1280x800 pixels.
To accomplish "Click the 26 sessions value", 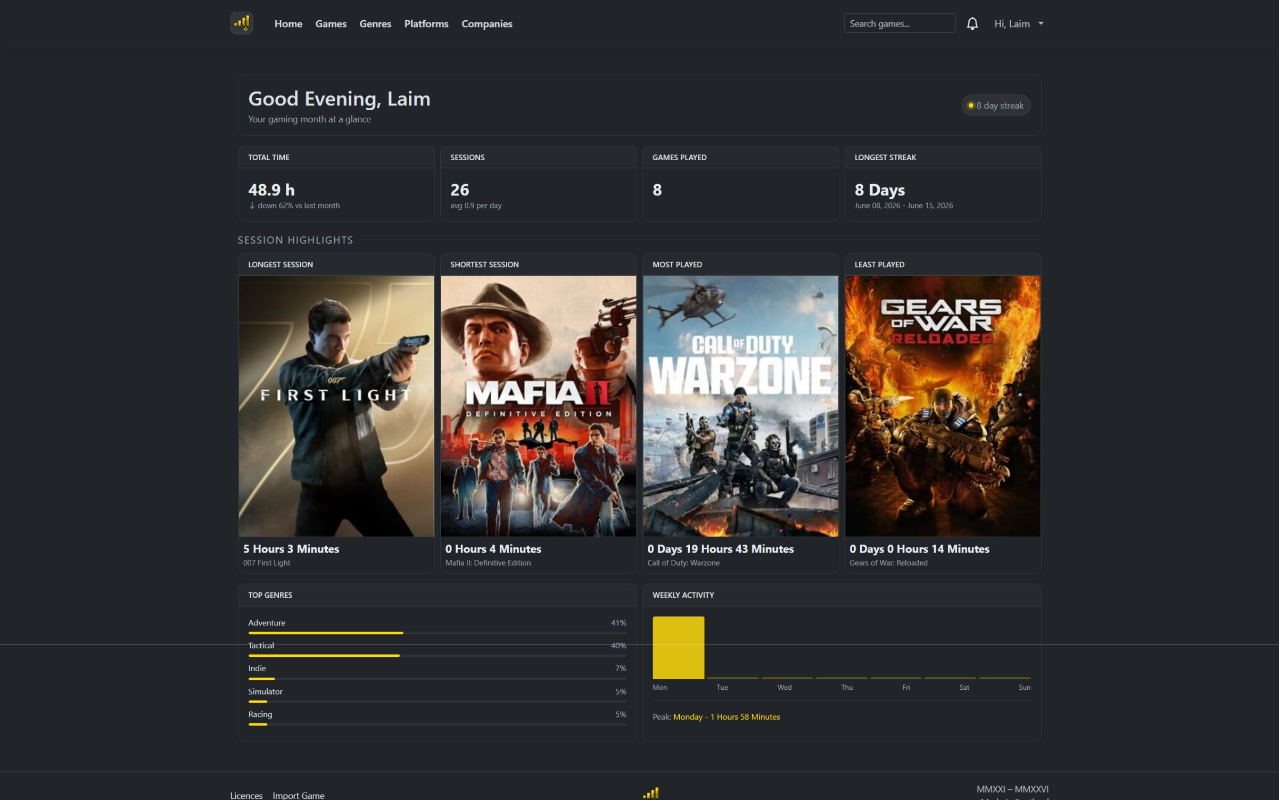I will 460,190.
